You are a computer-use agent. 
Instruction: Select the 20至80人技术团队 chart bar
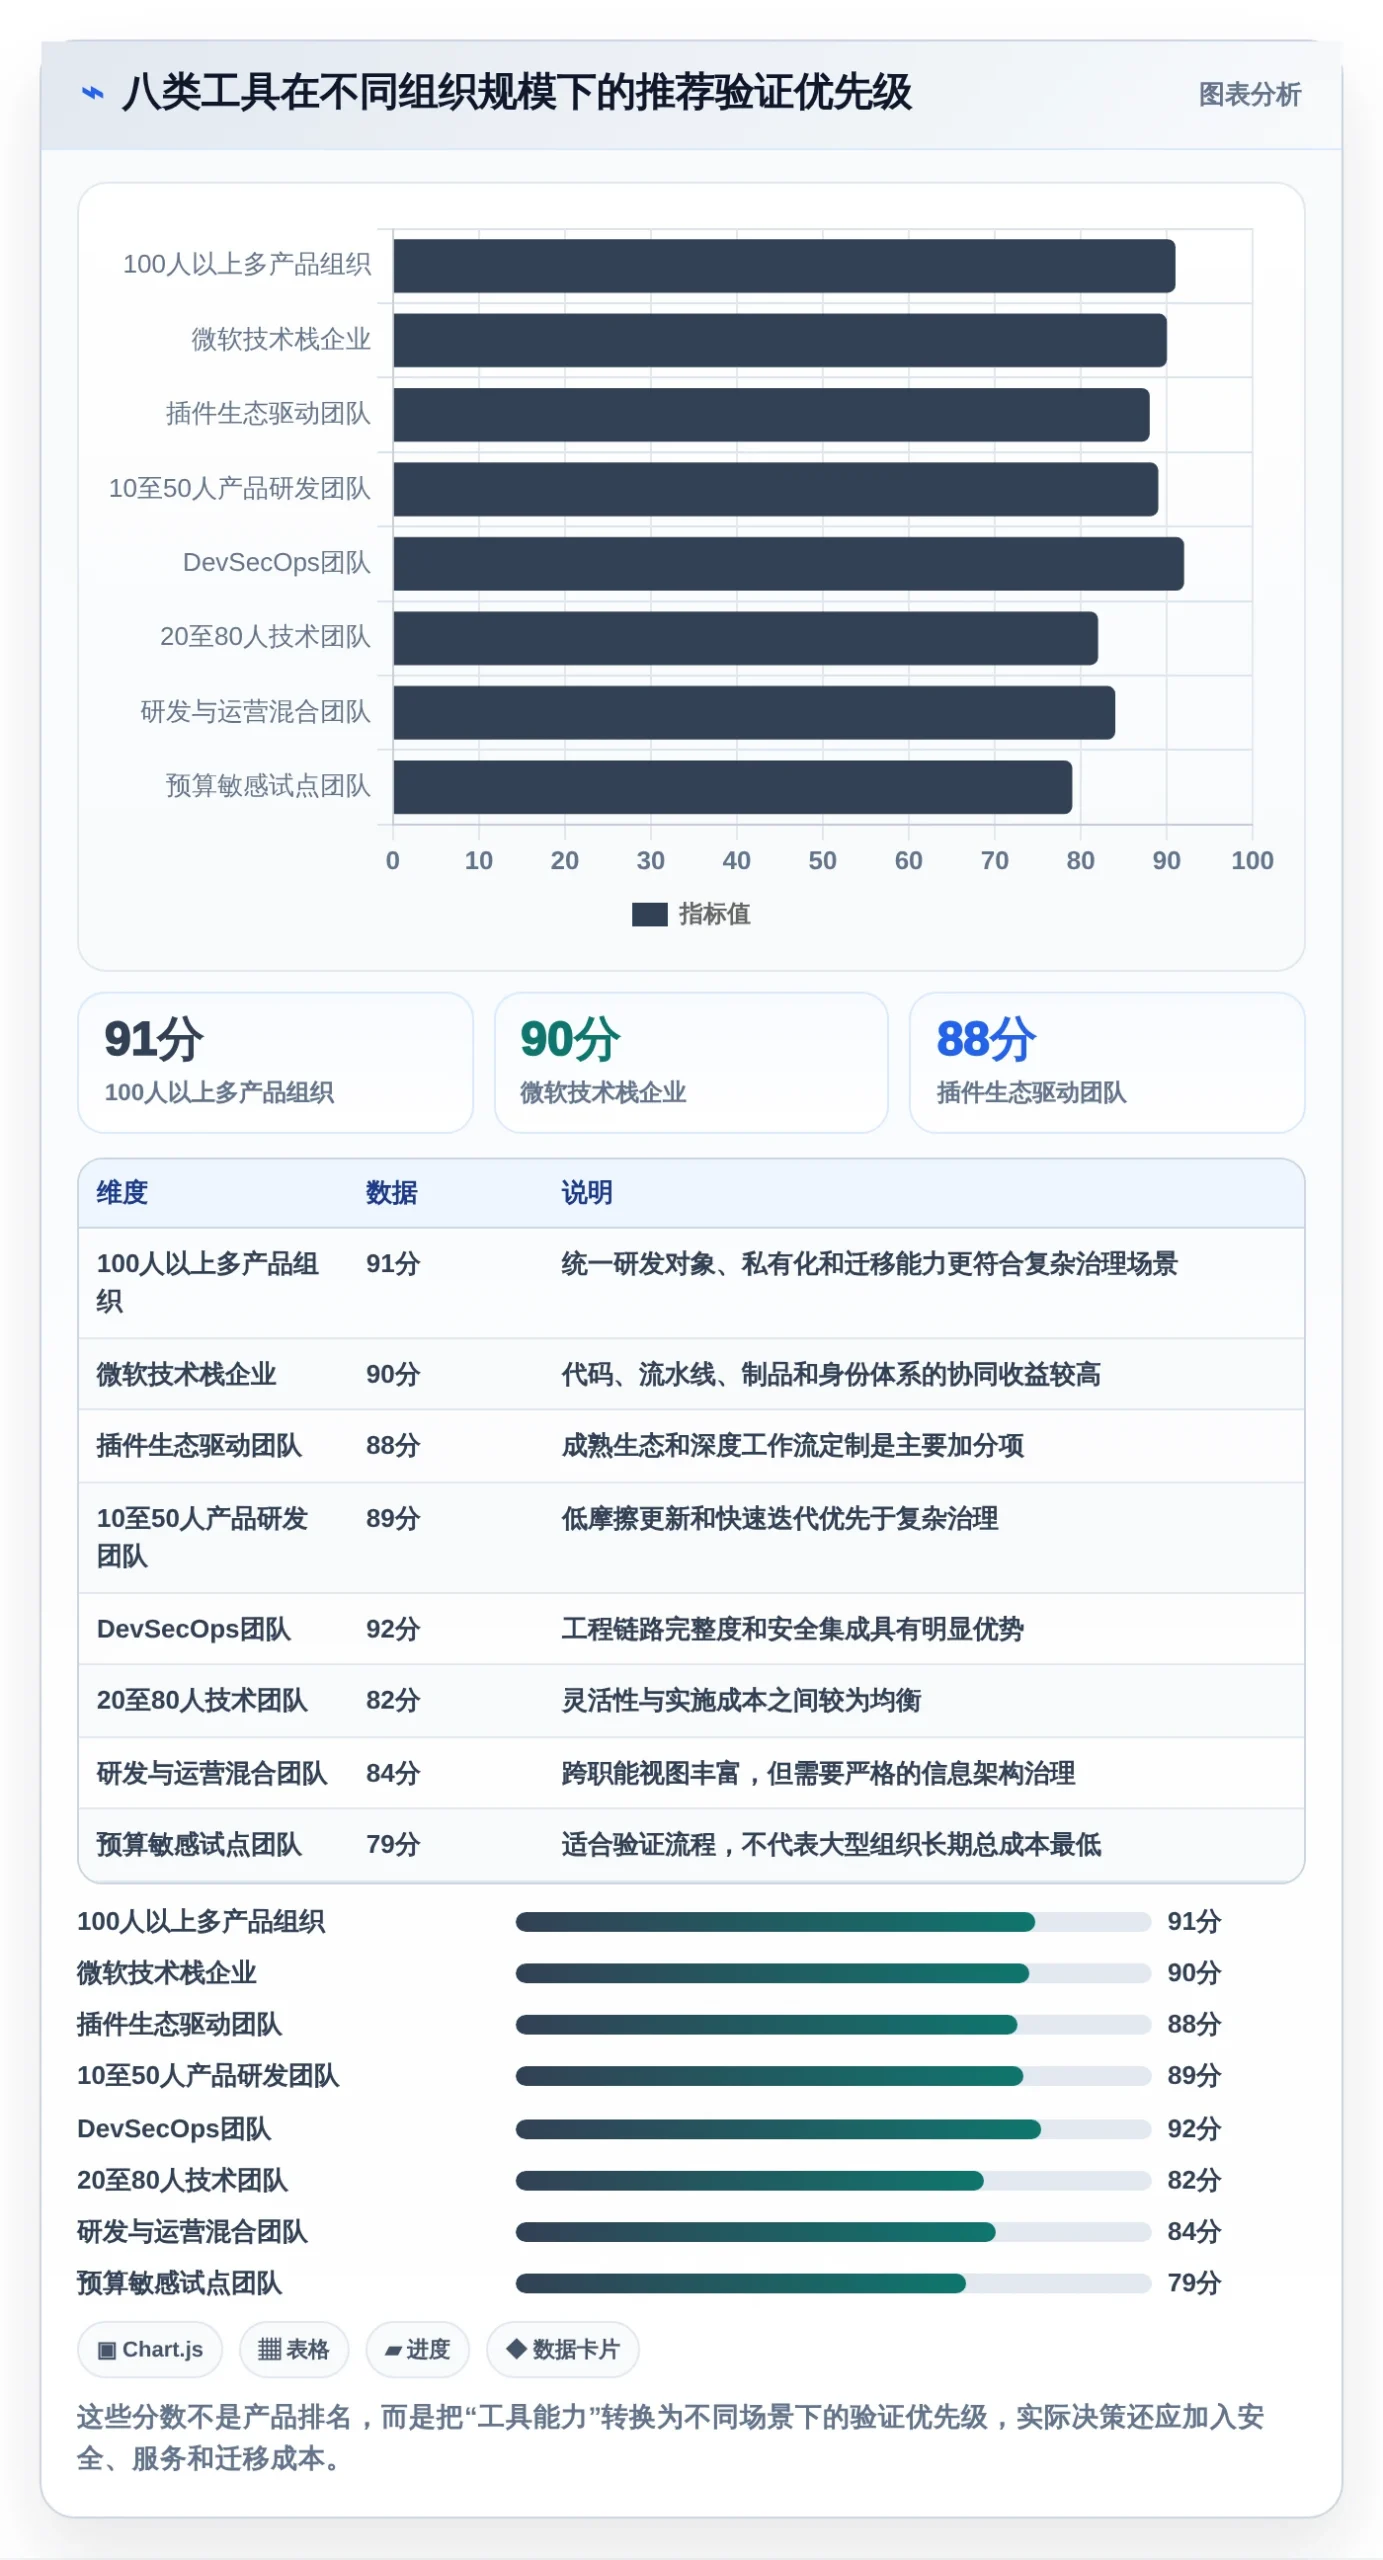pos(745,638)
